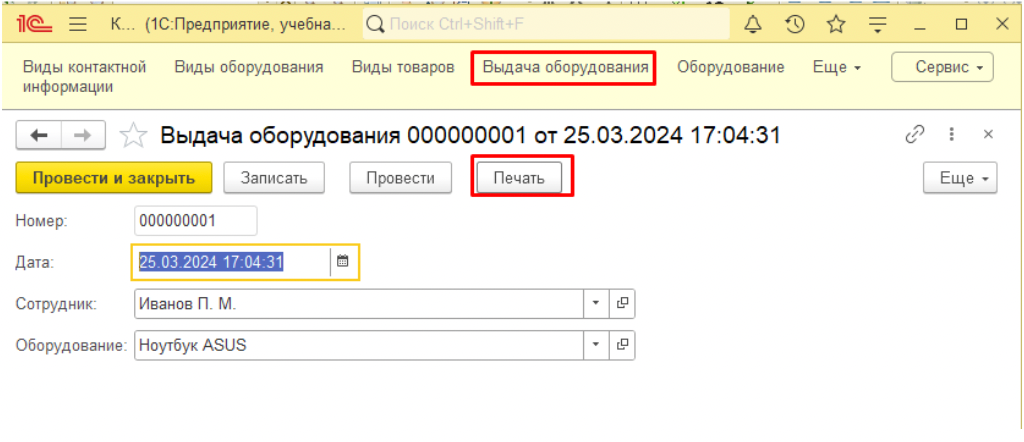Viewport: 1024px width, 442px height.
Task: Expand Сотрудник dropdown list
Action: pos(596,304)
